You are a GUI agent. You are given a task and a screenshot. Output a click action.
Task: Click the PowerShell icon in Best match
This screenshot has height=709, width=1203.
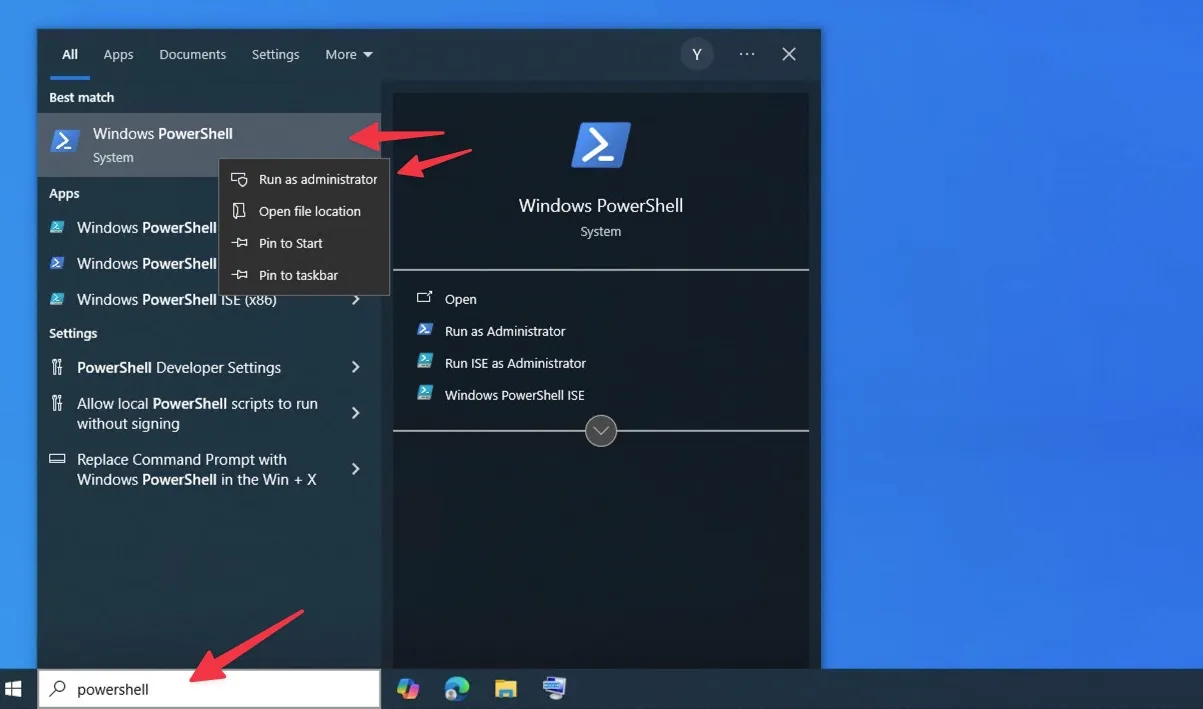click(x=65, y=141)
